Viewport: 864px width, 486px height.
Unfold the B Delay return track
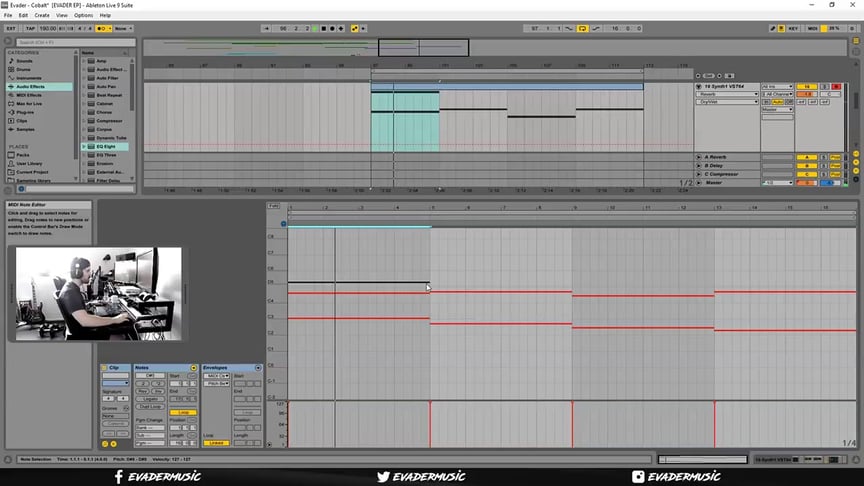(699, 165)
